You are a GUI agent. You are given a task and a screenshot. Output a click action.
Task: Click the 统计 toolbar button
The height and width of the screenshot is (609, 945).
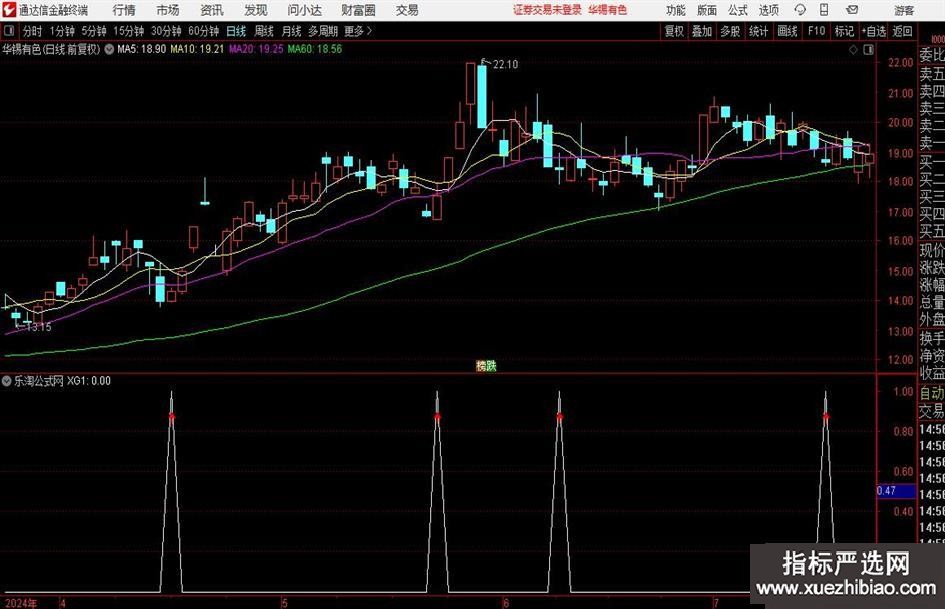(758, 31)
